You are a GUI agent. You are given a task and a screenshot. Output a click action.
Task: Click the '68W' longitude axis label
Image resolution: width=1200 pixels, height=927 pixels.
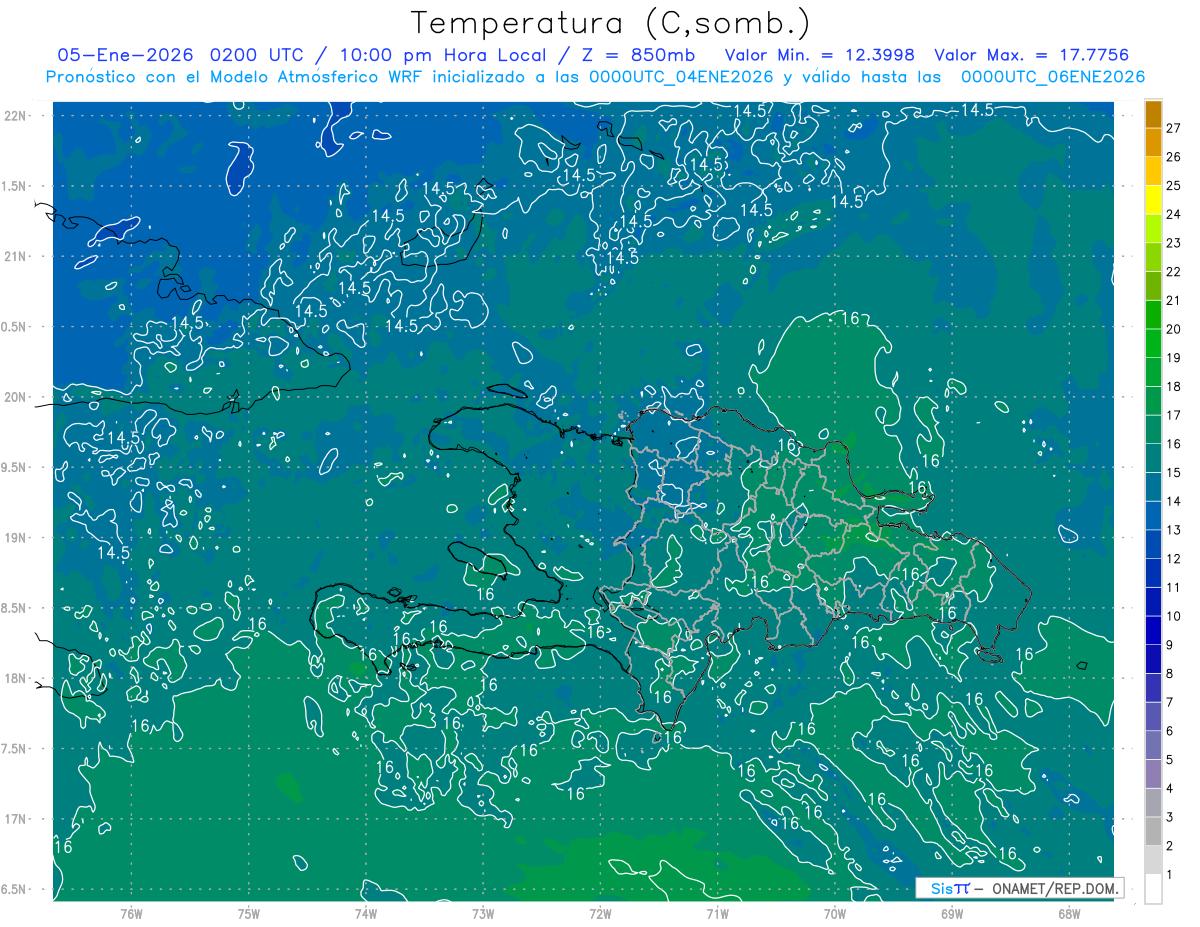(1069, 913)
